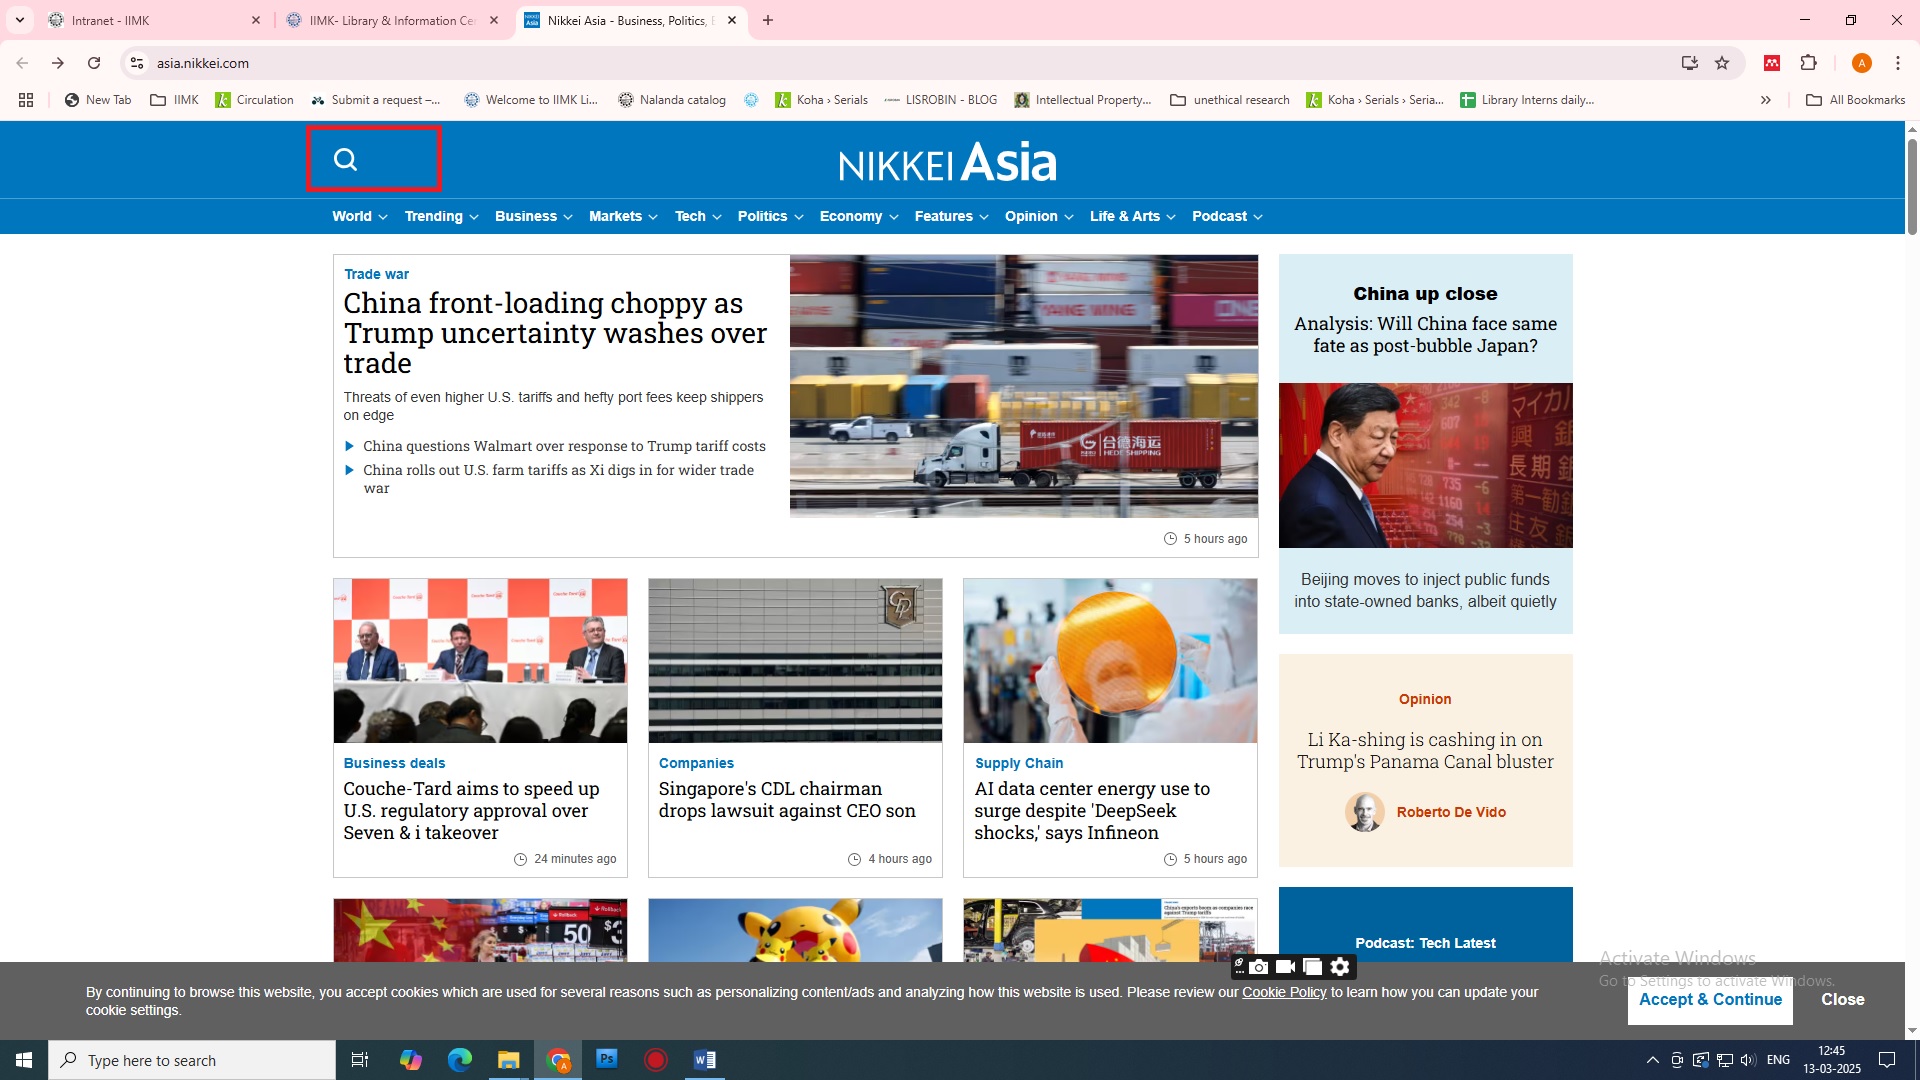1920x1080 pixels.
Task: Open the overlay toolbar settings gear
Action: (x=1340, y=967)
